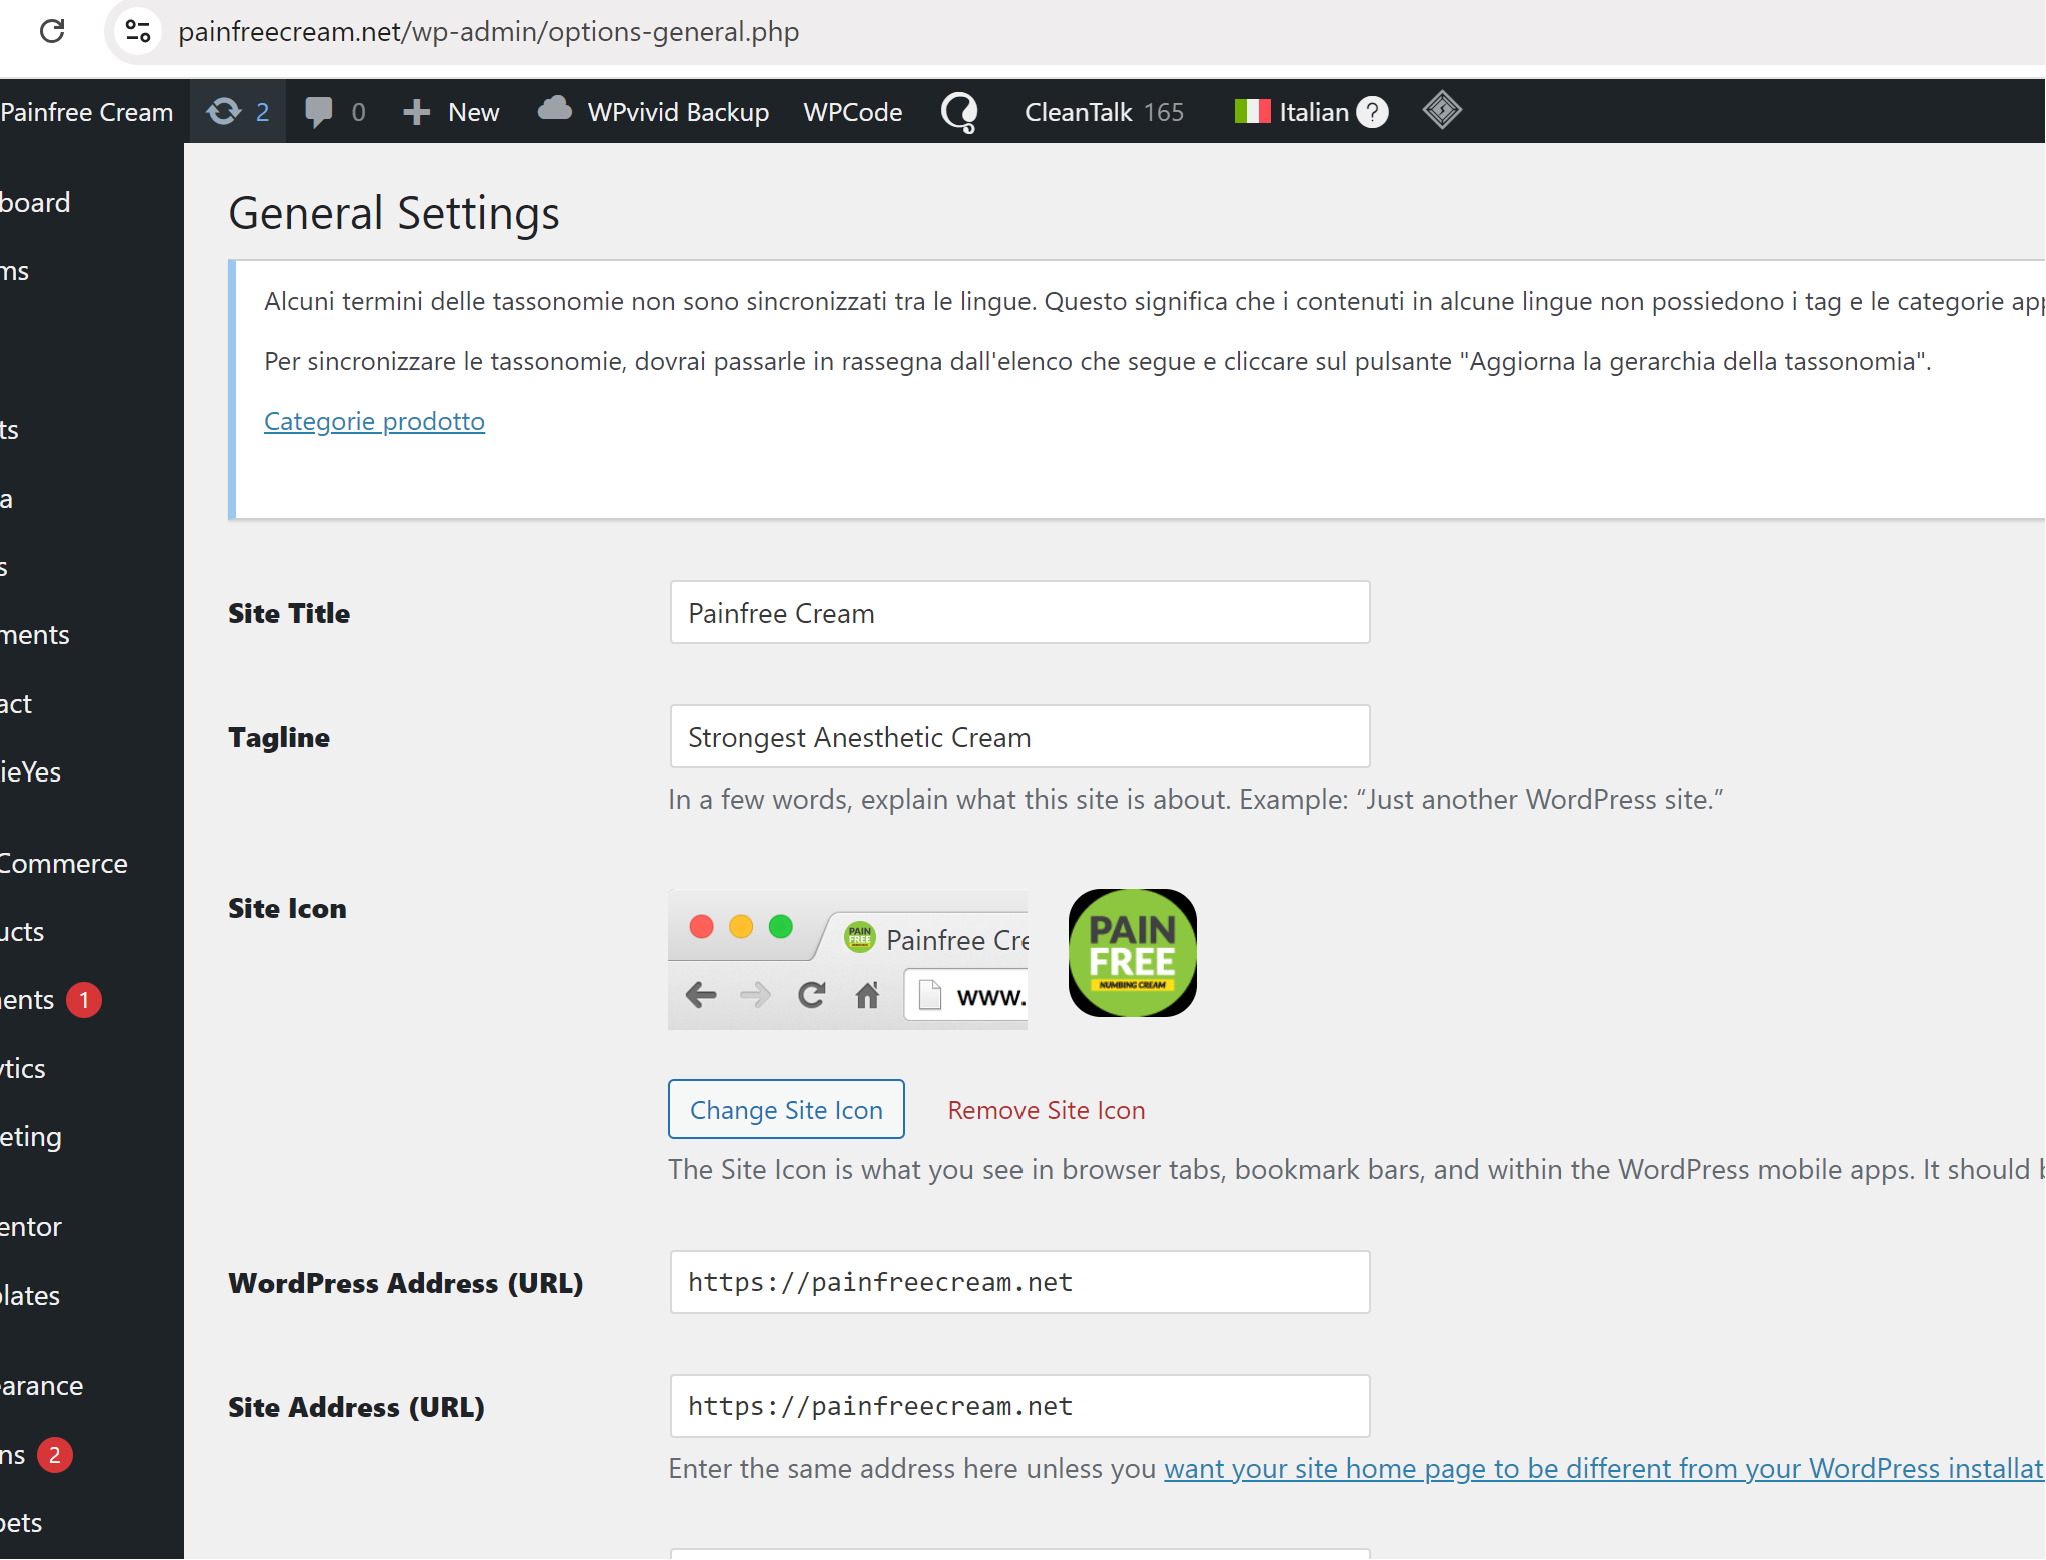Follow the Categorie prodotto link
This screenshot has height=1560, width=2046.
tap(374, 421)
